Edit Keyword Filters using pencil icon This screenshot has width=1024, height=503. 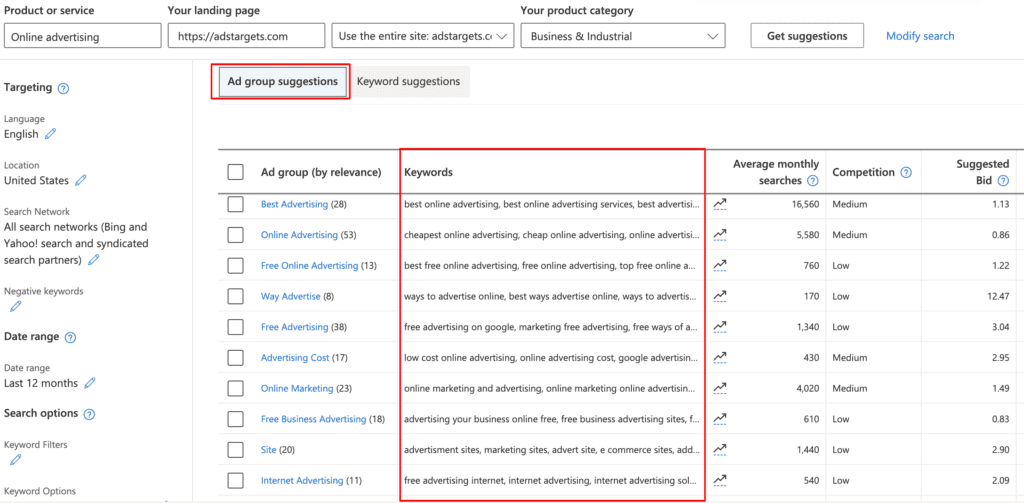[x=15, y=460]
